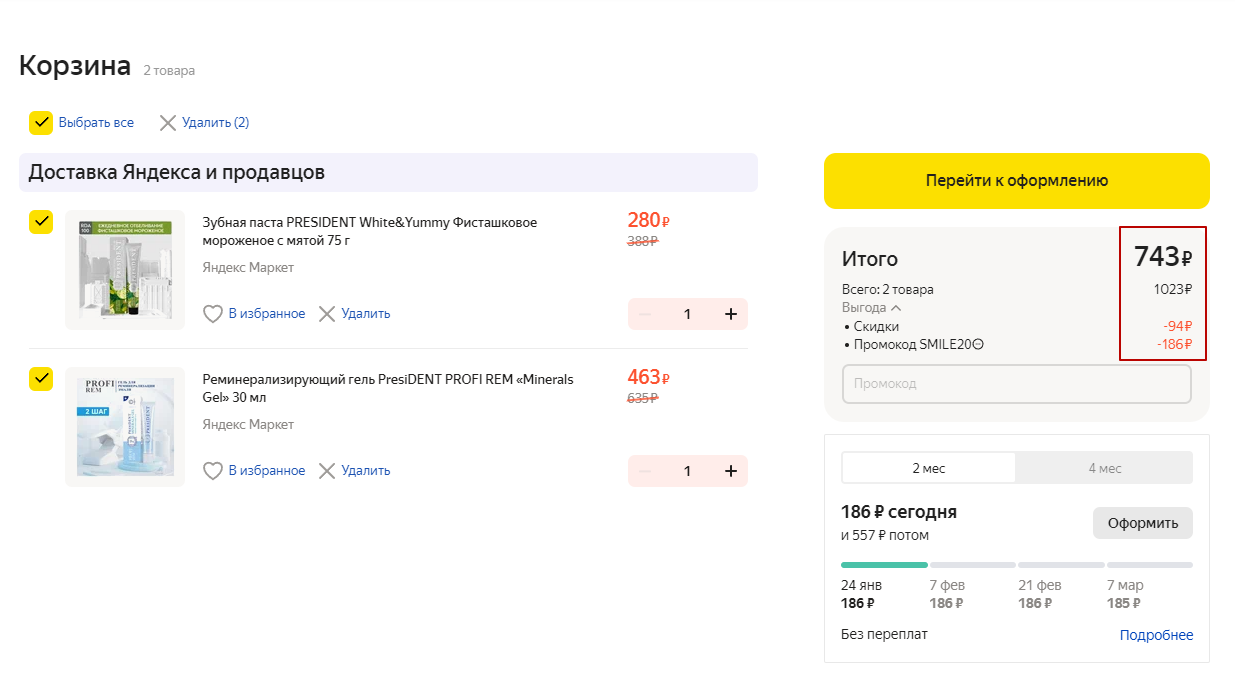Click X delete icon for remineralizing gel

coord(327,471)
